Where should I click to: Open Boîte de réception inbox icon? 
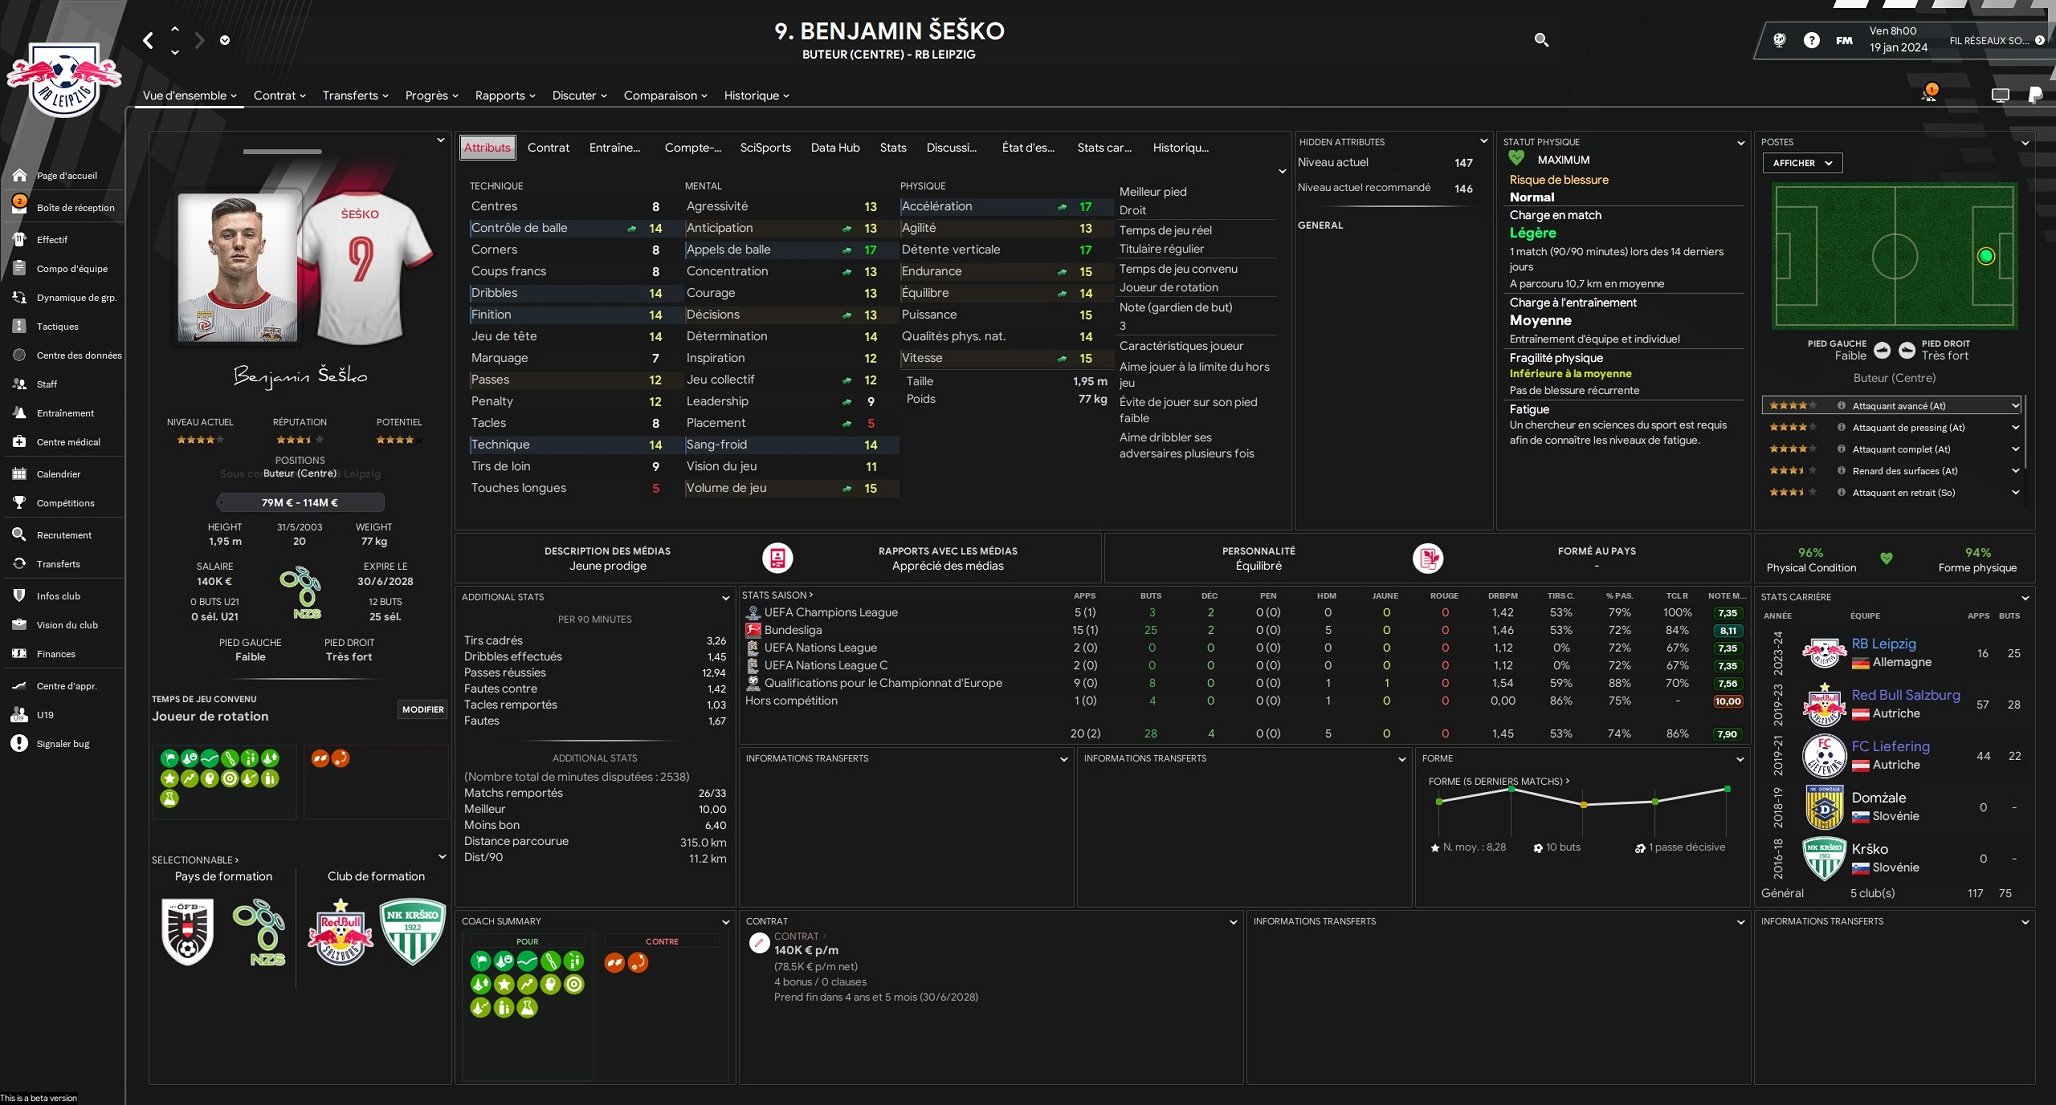(19, 206)
